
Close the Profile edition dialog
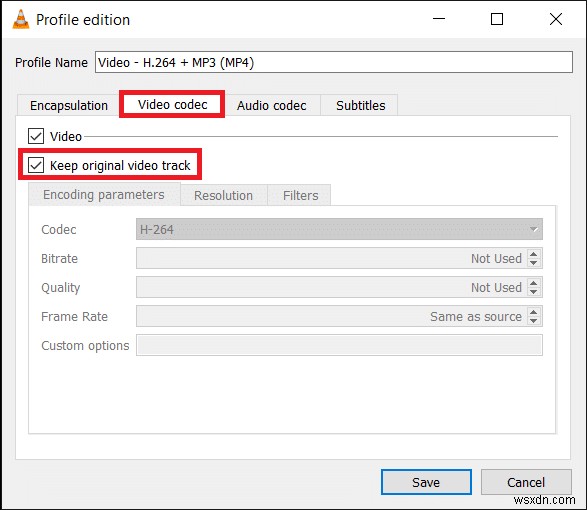[x=556, y=19]
